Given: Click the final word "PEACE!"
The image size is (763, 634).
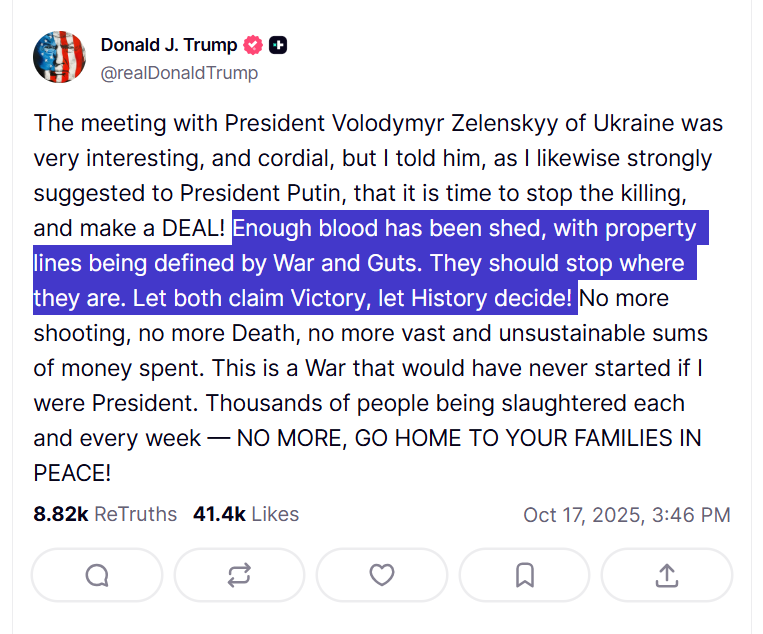Looking at the screenshot, I should [72, 472].
